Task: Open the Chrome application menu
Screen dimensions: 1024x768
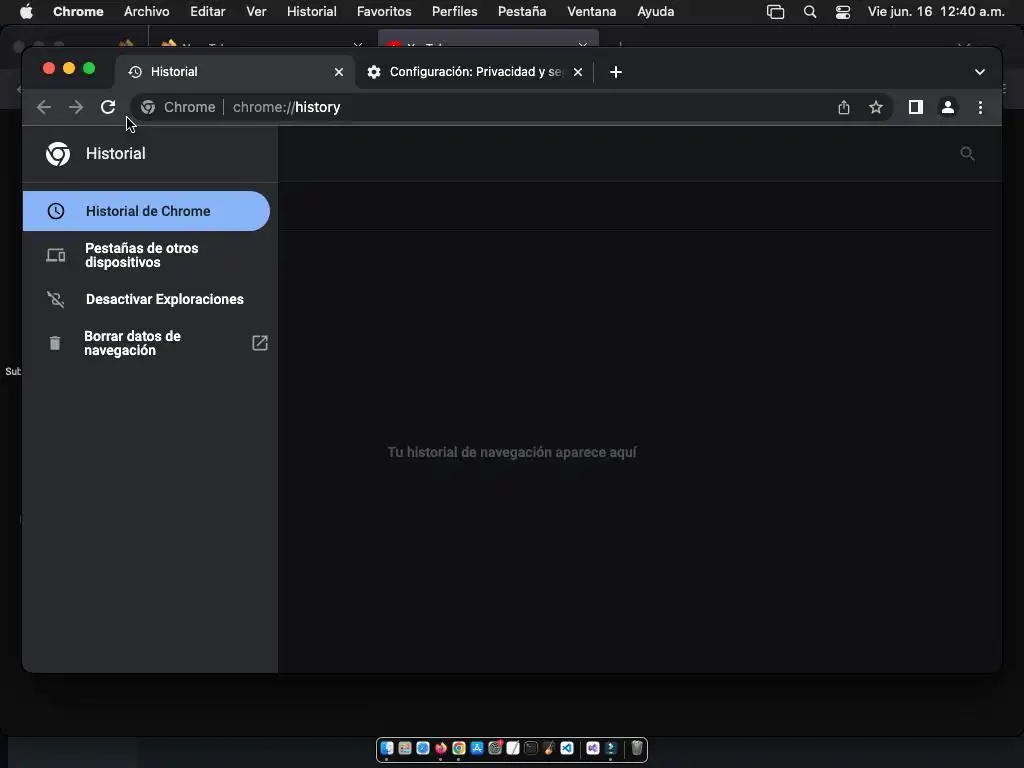Action: point(78,12)
